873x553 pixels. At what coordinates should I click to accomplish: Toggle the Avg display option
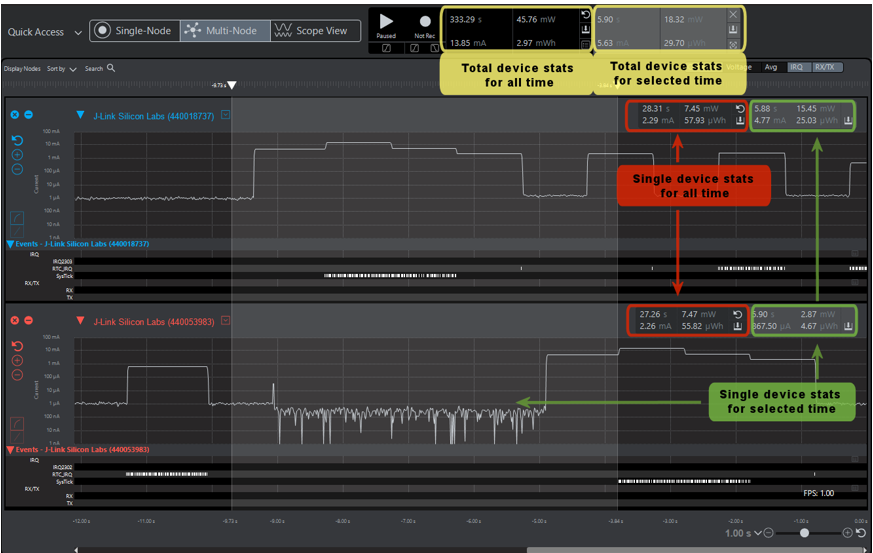tap(770, 67)
